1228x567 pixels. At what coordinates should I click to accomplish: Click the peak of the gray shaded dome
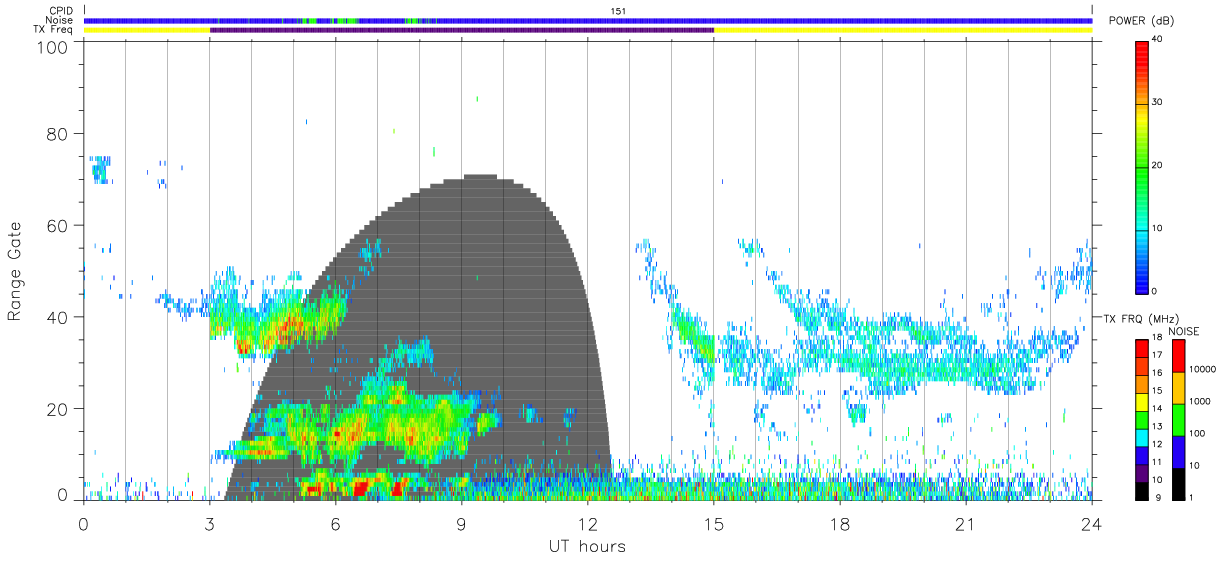coord(481,176)
